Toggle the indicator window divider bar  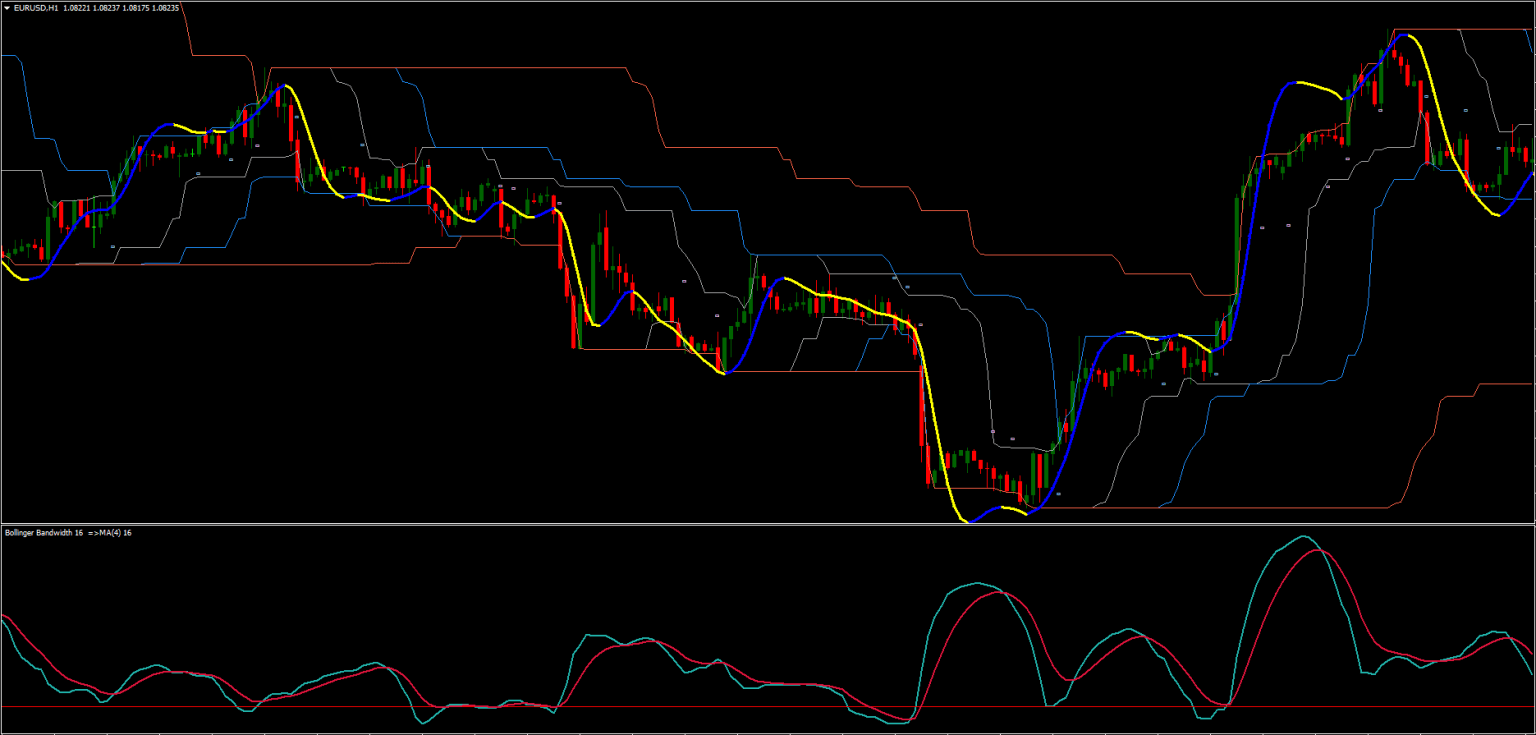(700, 524)
